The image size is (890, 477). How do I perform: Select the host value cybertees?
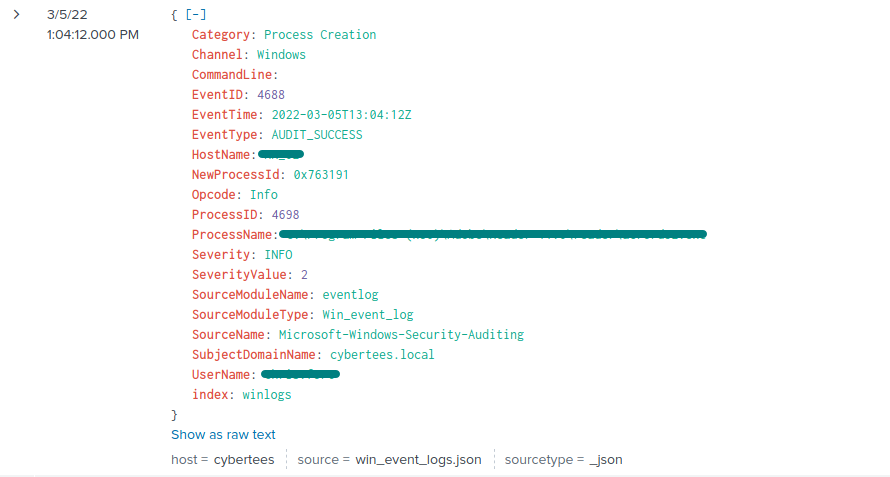pyautogui.click(x=244, y=460)
